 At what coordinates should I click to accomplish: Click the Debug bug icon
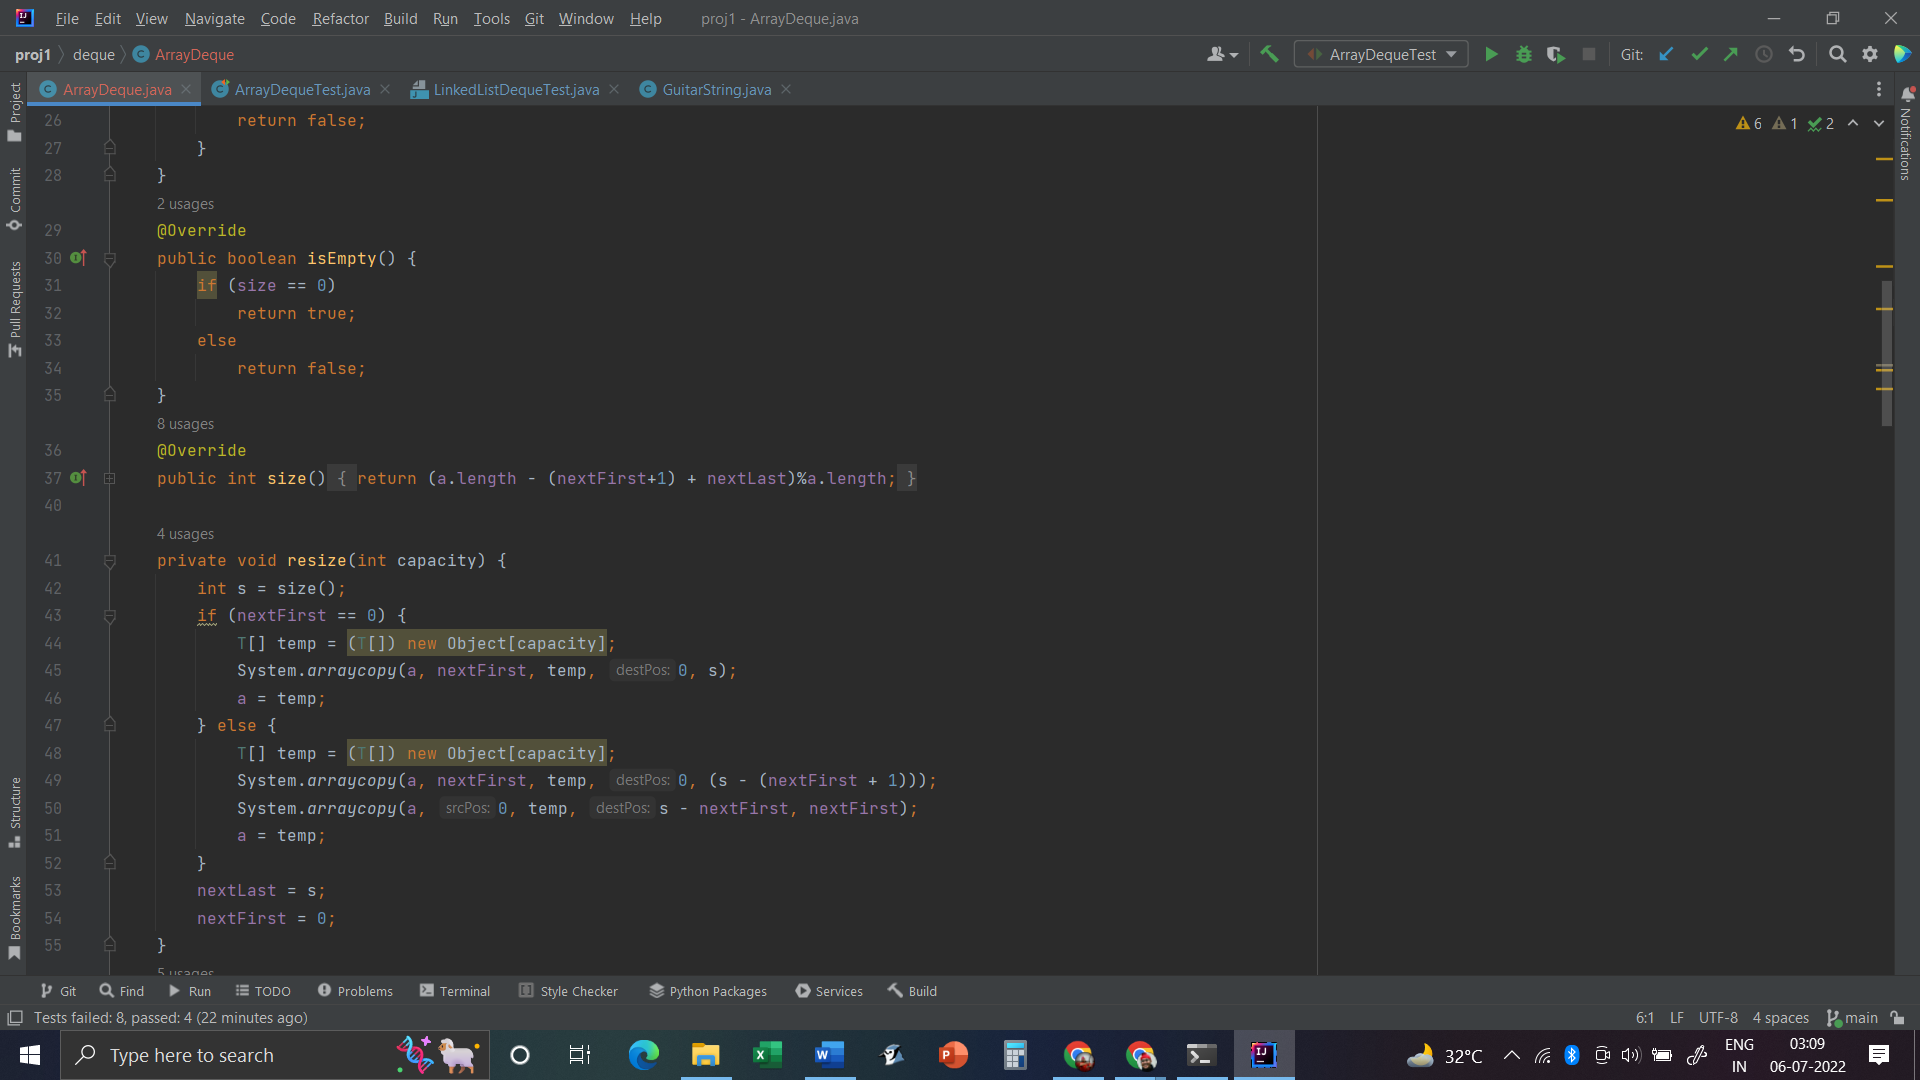1523,55
